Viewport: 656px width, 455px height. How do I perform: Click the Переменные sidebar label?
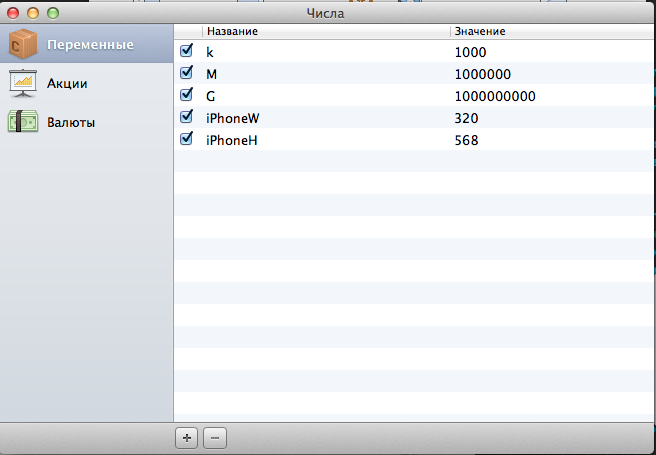click(x=90, y=45)
